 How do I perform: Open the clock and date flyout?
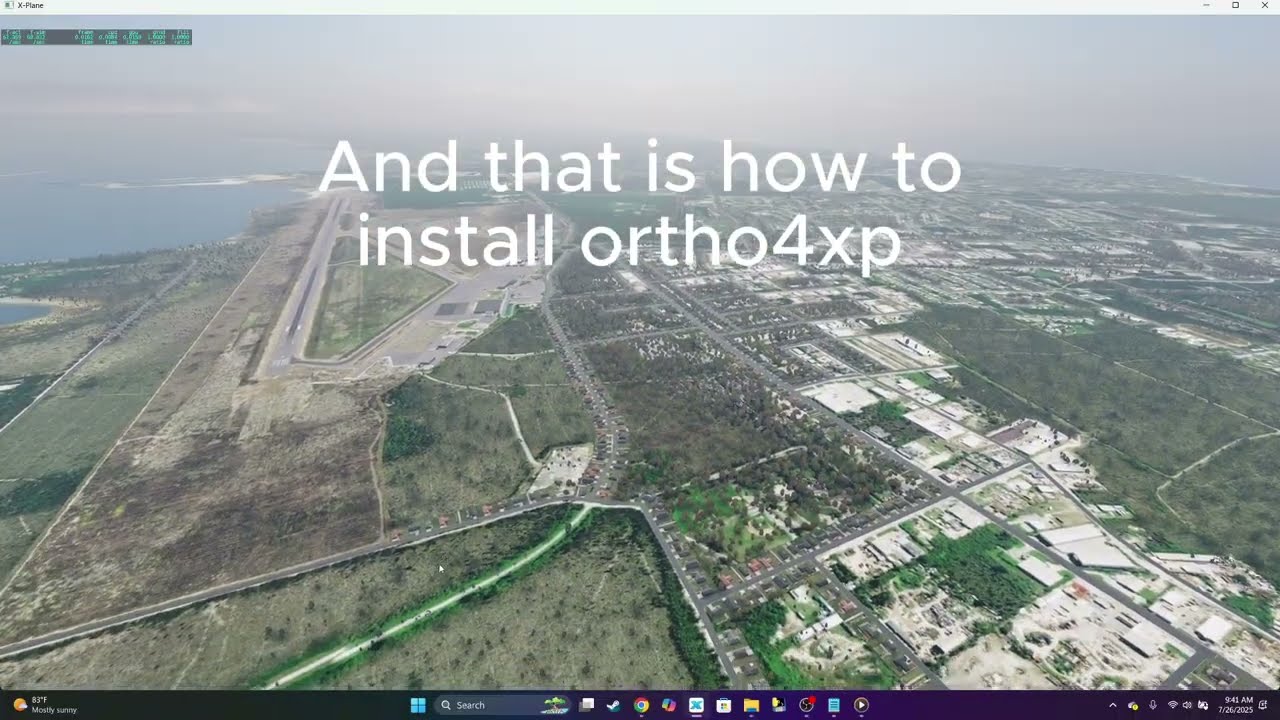1238,705
